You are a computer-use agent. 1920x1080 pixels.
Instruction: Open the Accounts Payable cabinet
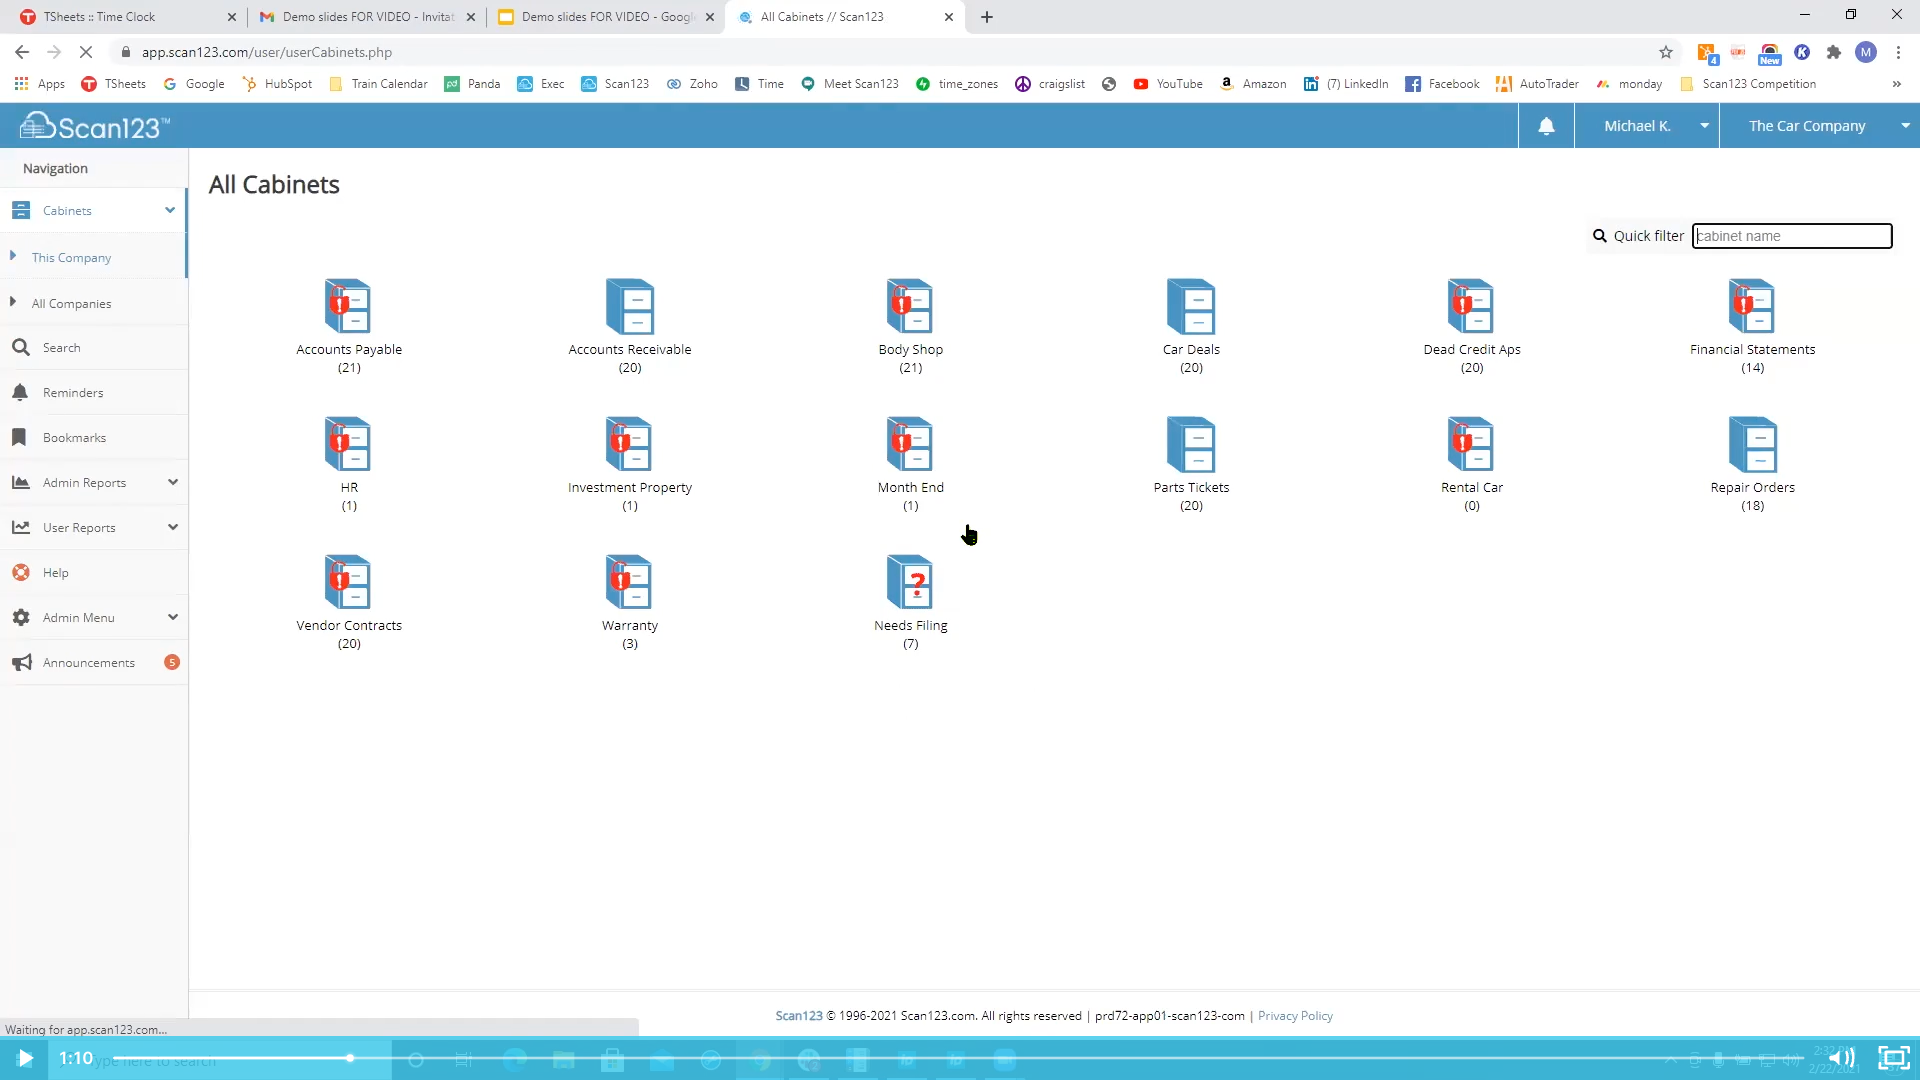pyautogui.click(x=348, y=320)
